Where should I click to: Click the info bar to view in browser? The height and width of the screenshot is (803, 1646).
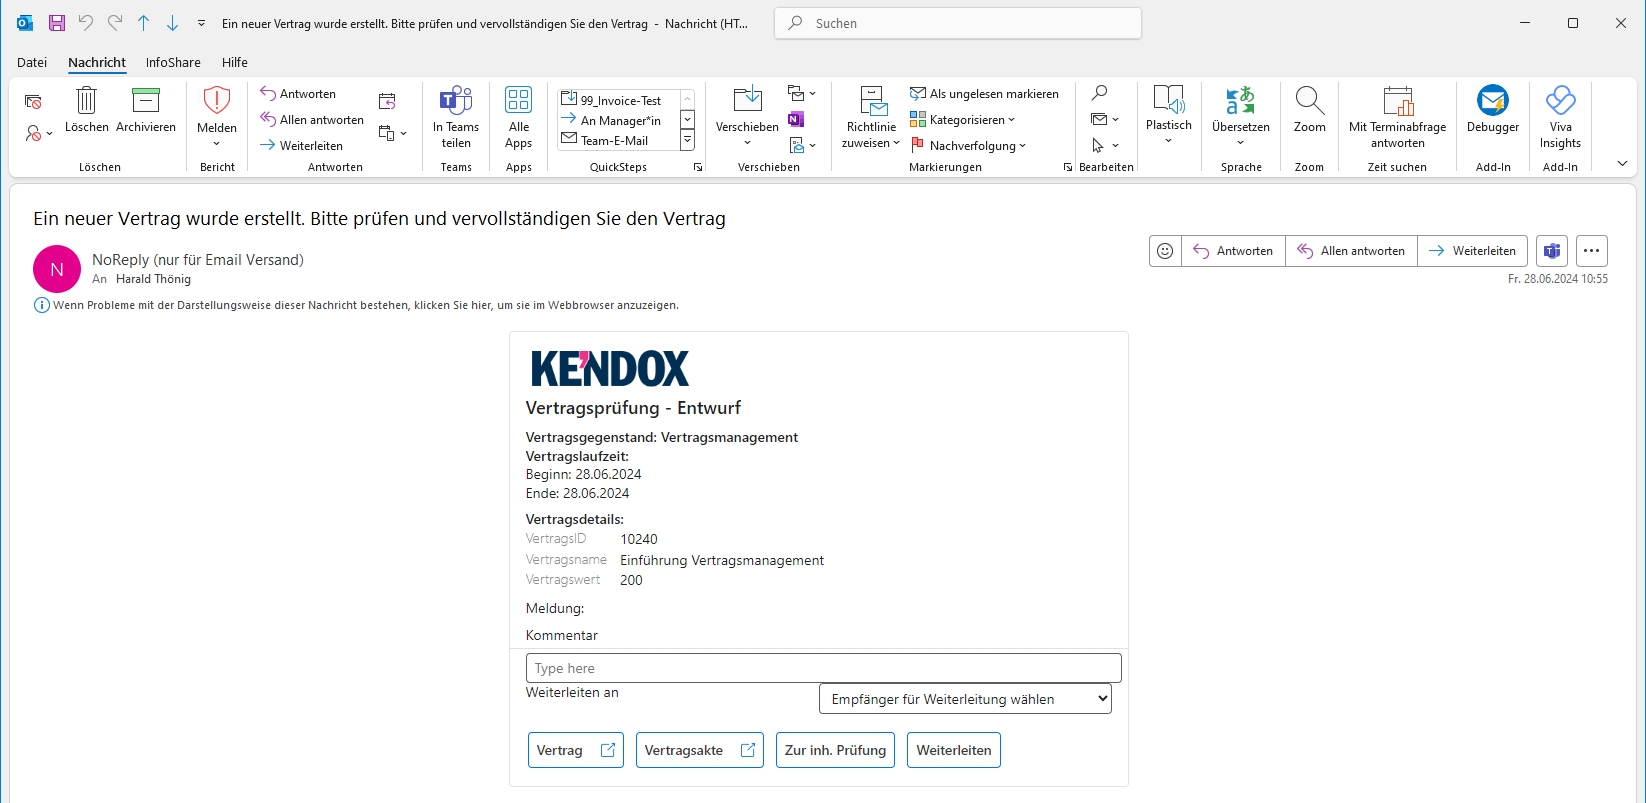click(x=356, y=305)
